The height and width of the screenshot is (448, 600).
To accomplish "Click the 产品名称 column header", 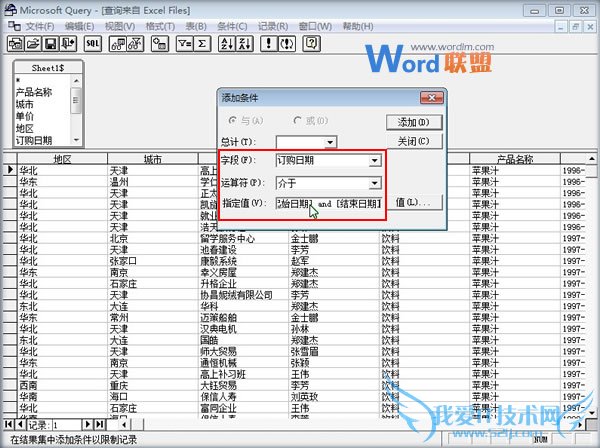I will coord(515,159).
